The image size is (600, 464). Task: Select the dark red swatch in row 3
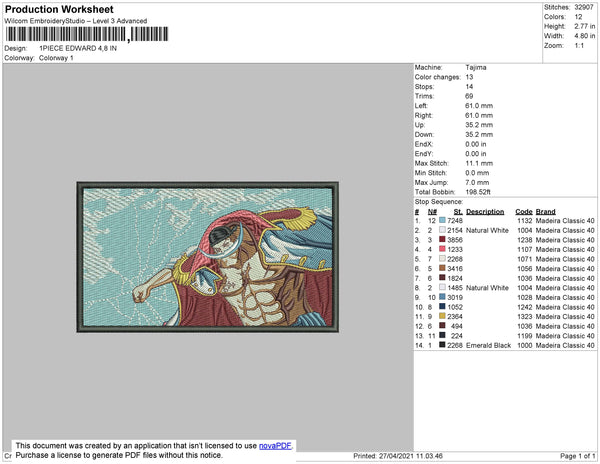(442, 240)
